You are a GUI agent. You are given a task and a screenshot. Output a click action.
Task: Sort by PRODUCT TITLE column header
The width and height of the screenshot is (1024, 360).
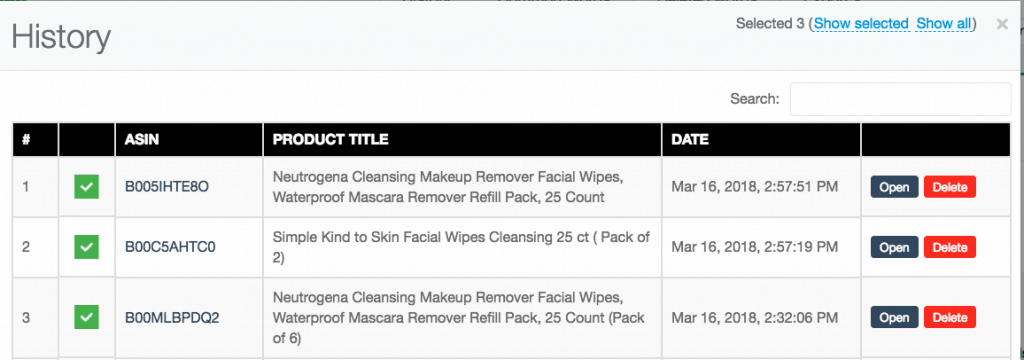click(462, 139)
